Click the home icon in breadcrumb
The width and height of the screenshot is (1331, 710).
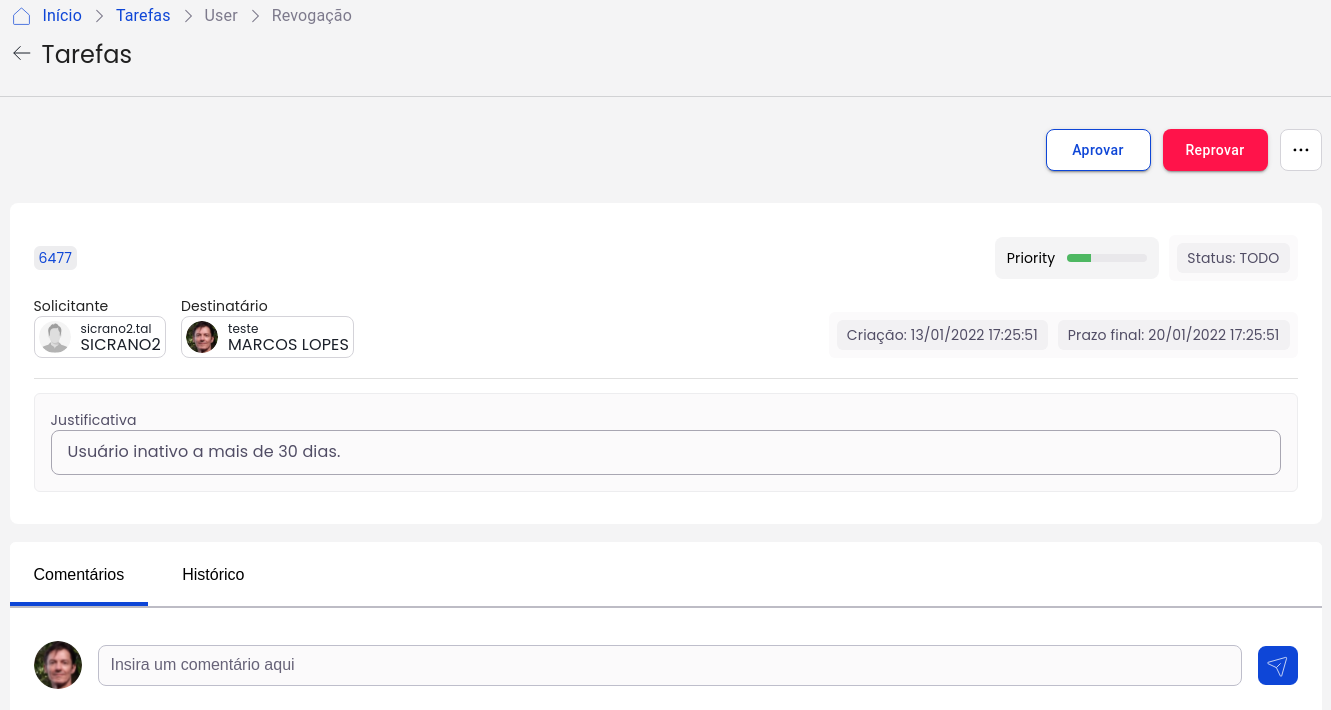[21, 16]
